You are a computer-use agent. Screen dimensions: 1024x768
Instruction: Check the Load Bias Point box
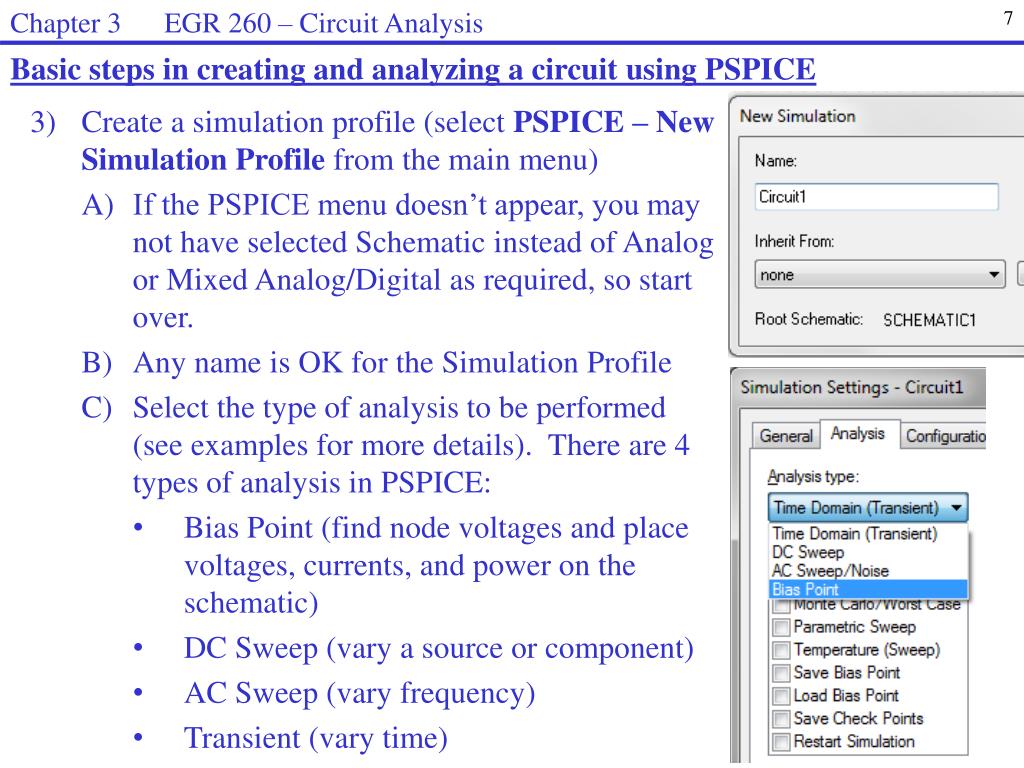[780, 696]
